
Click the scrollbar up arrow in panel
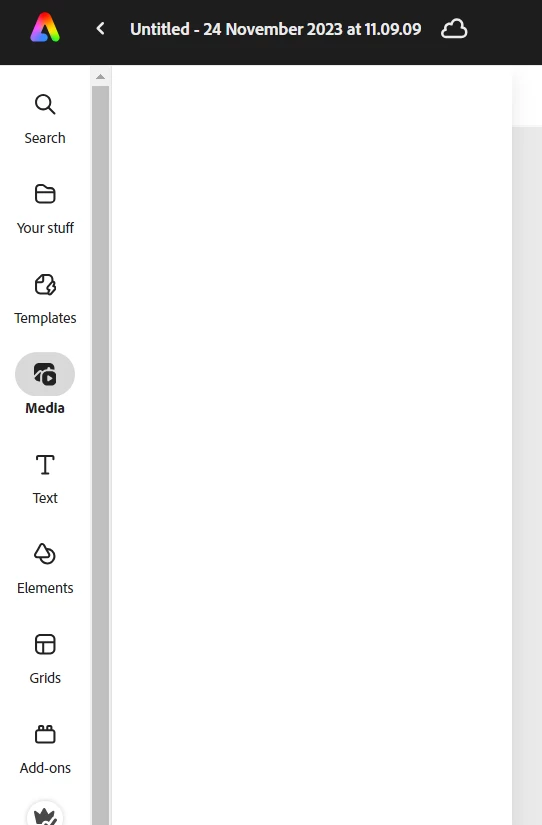coord(101,77)
